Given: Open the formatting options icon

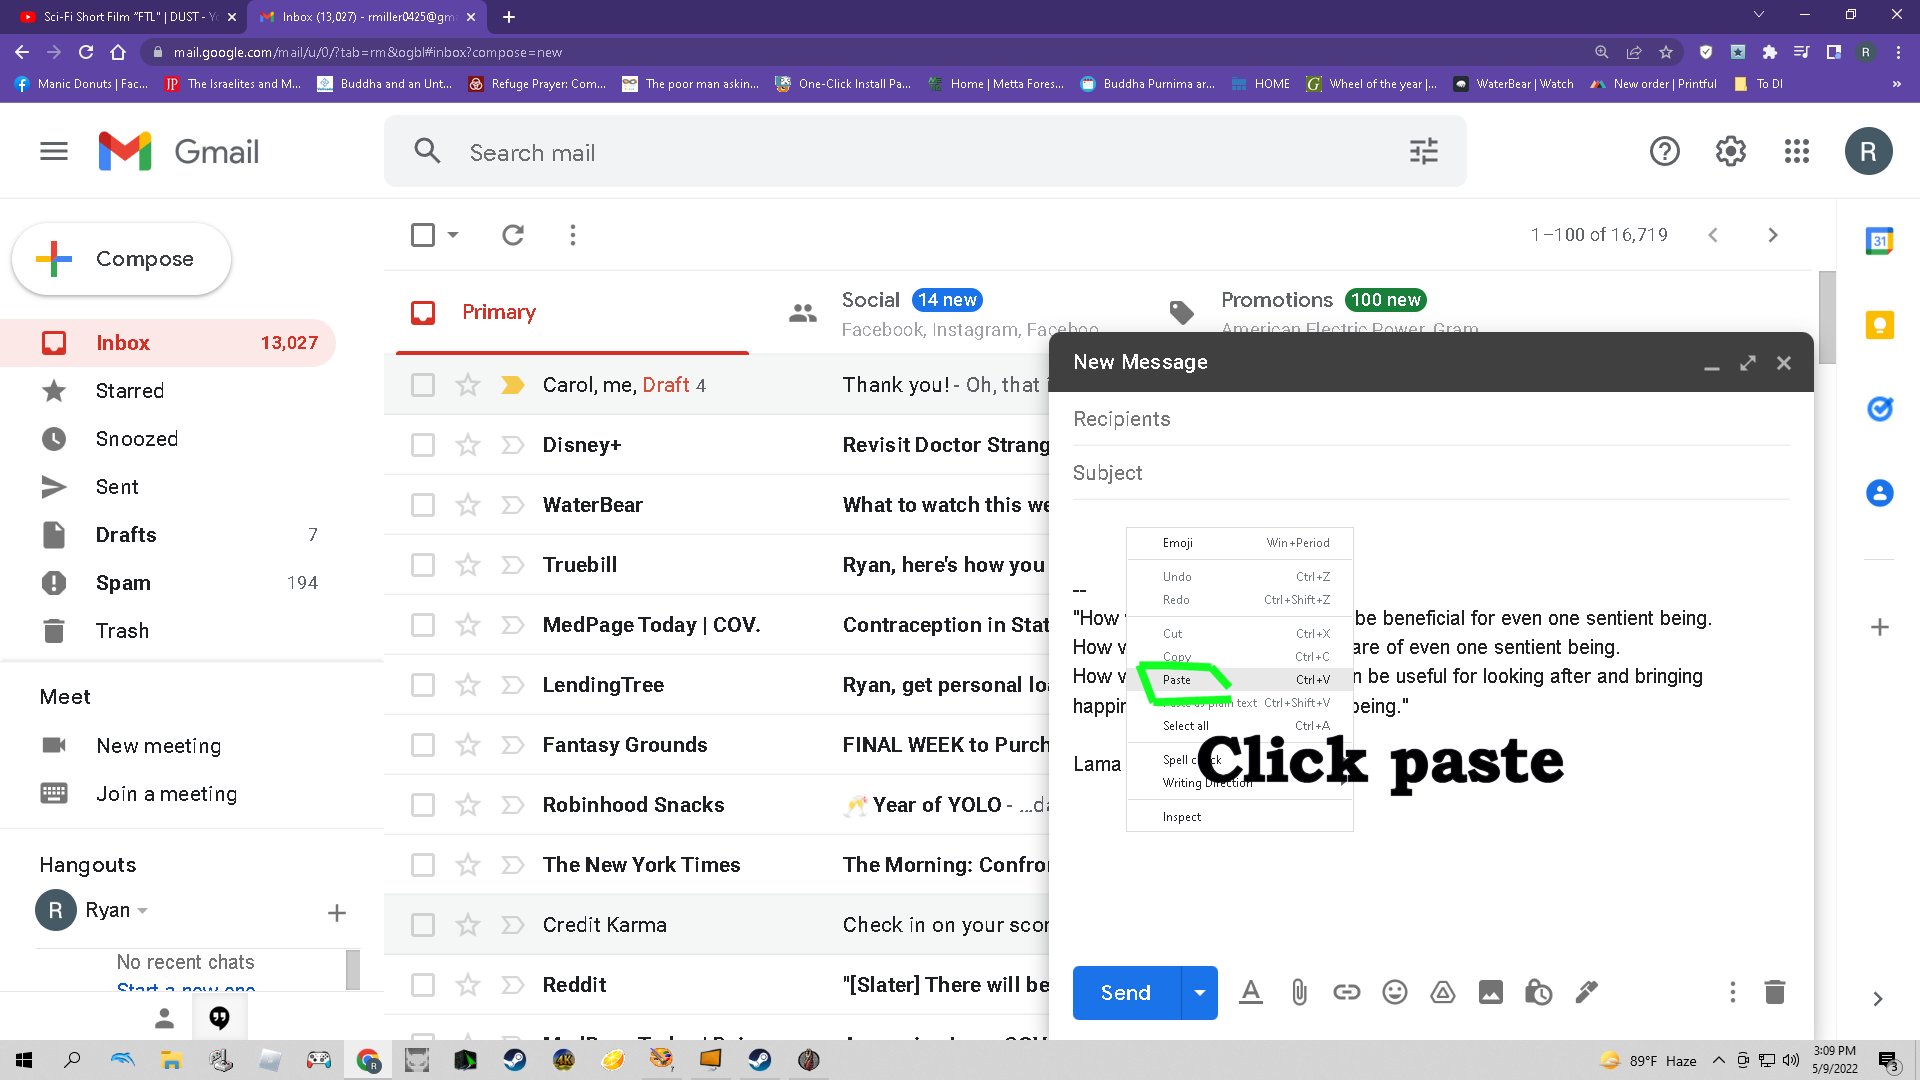Looking at the screenshot, I should tap(1250, 993).
